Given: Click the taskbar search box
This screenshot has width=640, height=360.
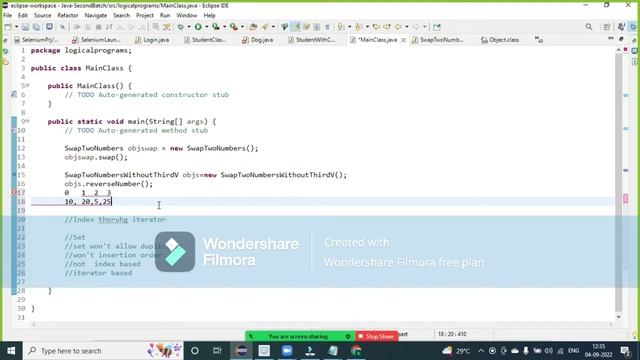Looking at the screenshot, I should pyautogui.click(x=103, y=351).
